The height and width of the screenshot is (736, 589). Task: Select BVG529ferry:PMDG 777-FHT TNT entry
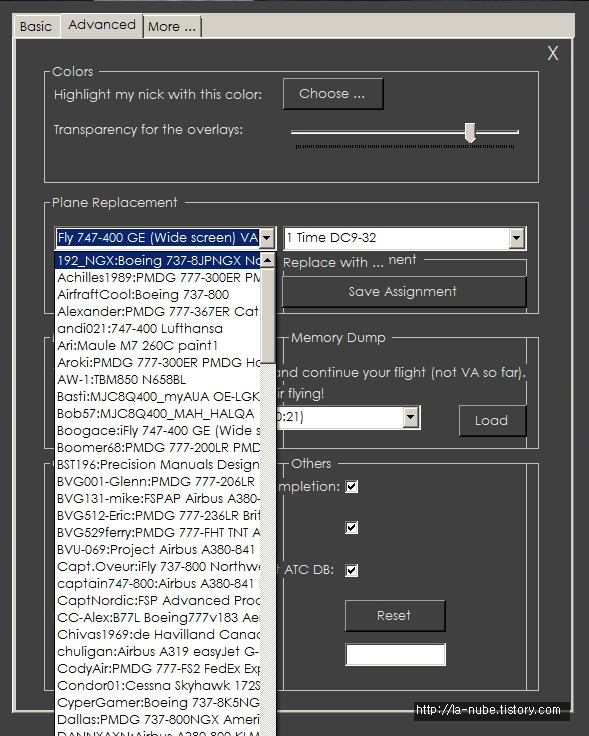(x=158, y=532)
